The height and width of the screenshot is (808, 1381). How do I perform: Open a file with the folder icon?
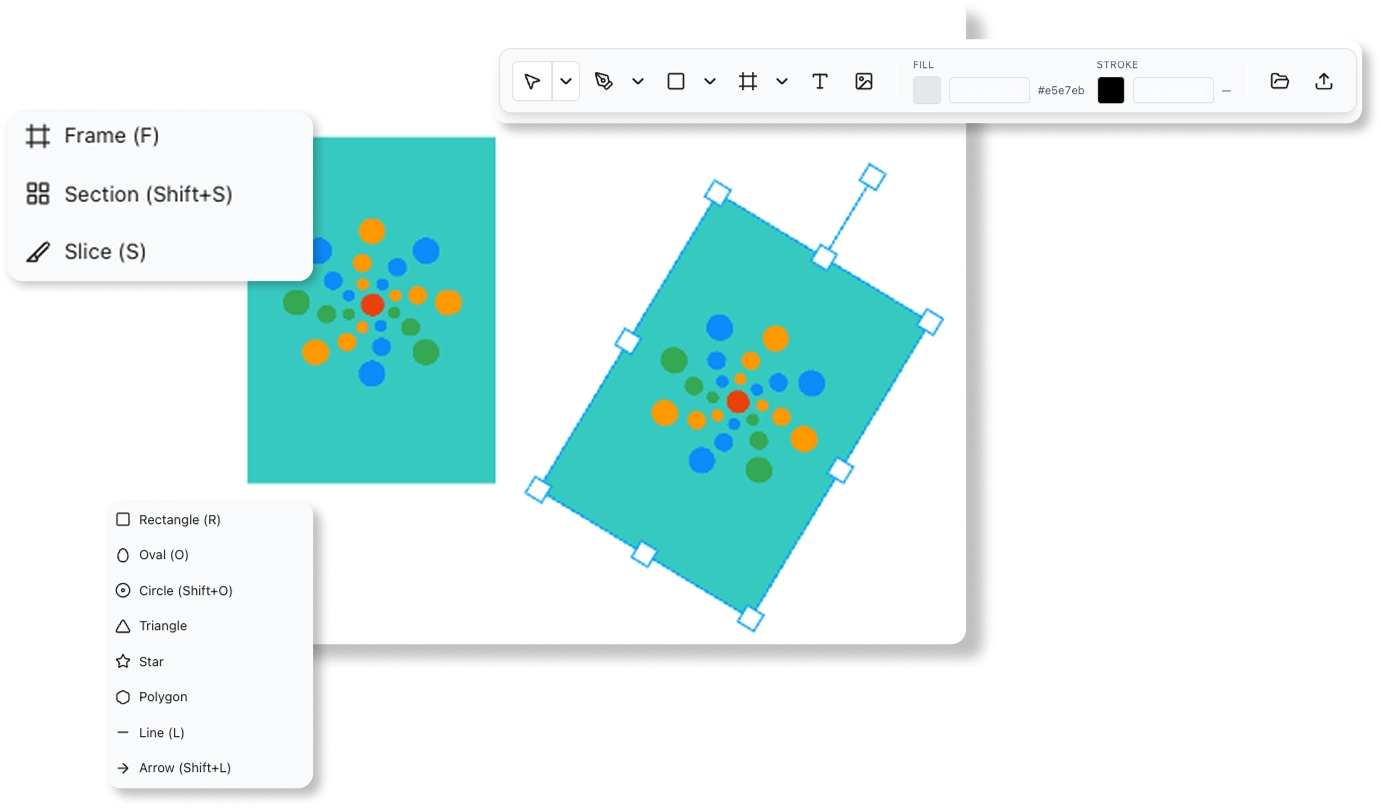pyautogui.click(x=1280, y=81)
